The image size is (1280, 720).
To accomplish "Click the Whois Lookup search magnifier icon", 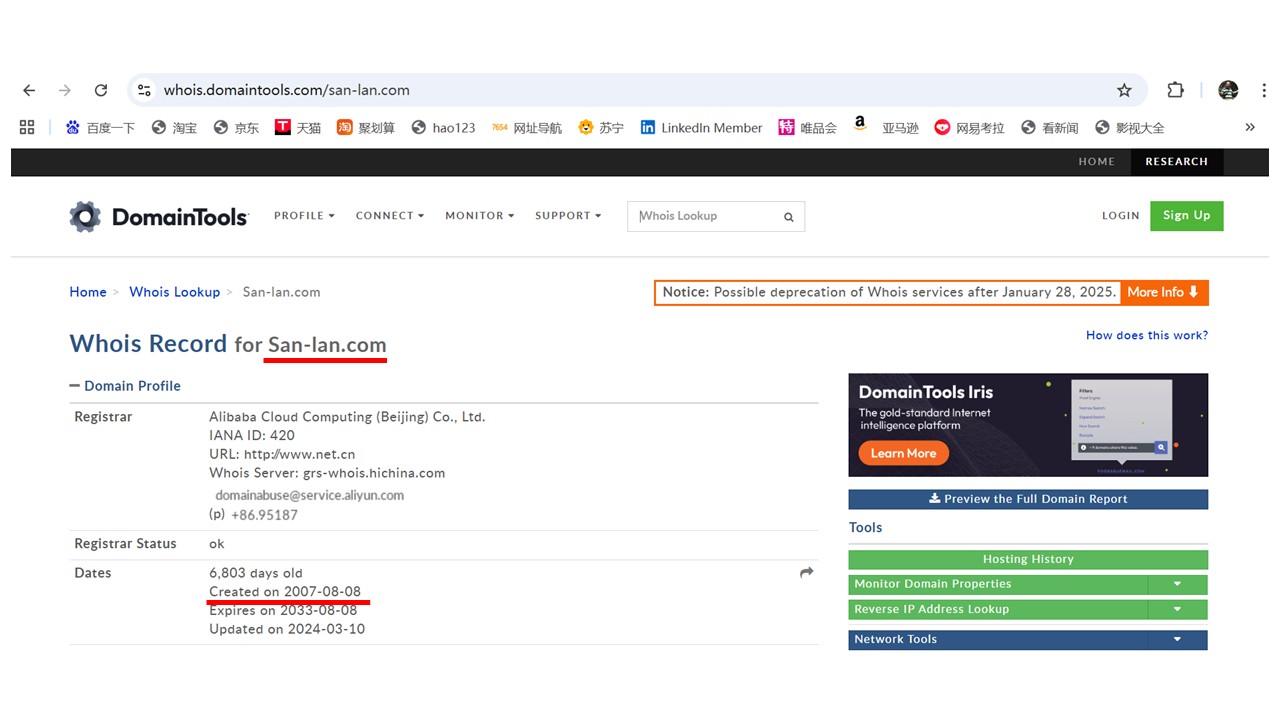I will coord(788,217).
